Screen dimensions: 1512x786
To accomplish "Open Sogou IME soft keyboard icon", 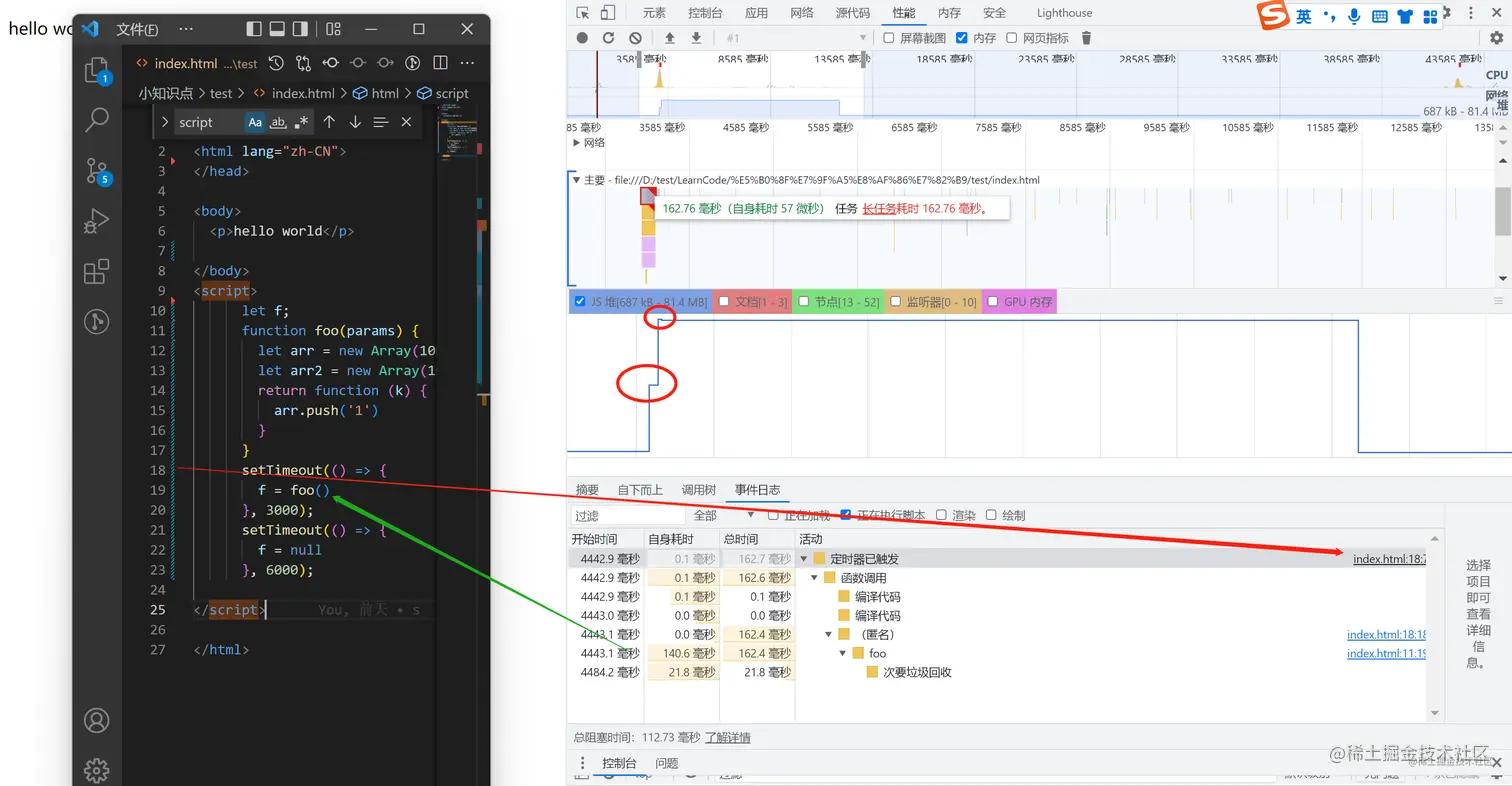I will [1380, 16].
